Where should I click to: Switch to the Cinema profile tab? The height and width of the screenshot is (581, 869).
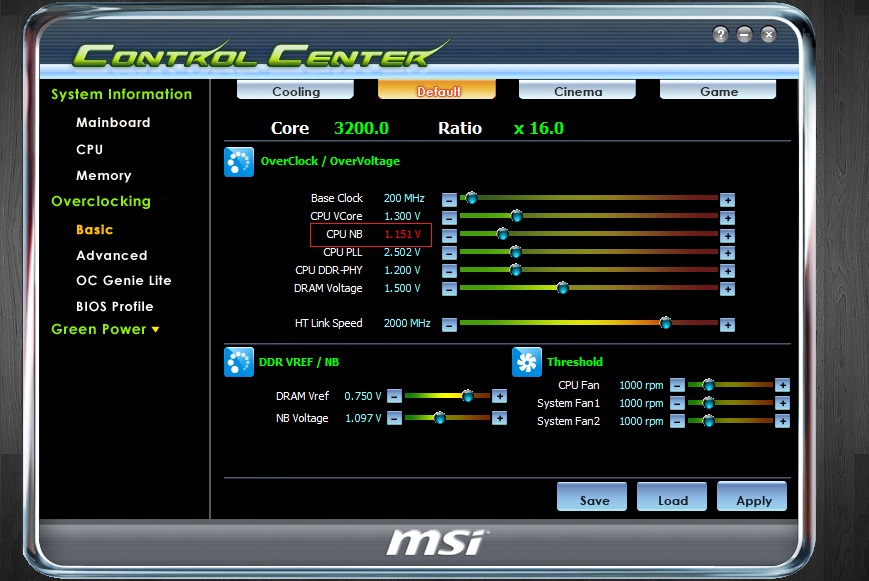(x=577, y=90)
